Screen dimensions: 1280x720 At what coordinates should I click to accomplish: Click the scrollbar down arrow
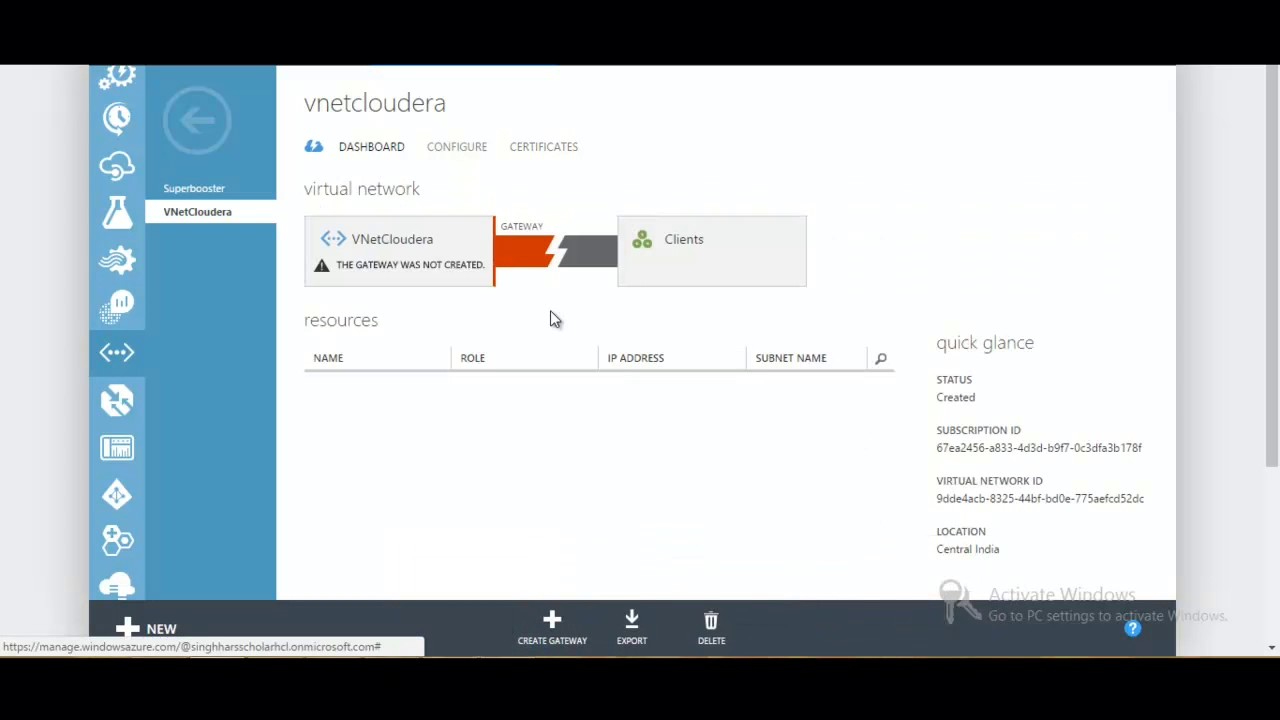pos(1271,647)
